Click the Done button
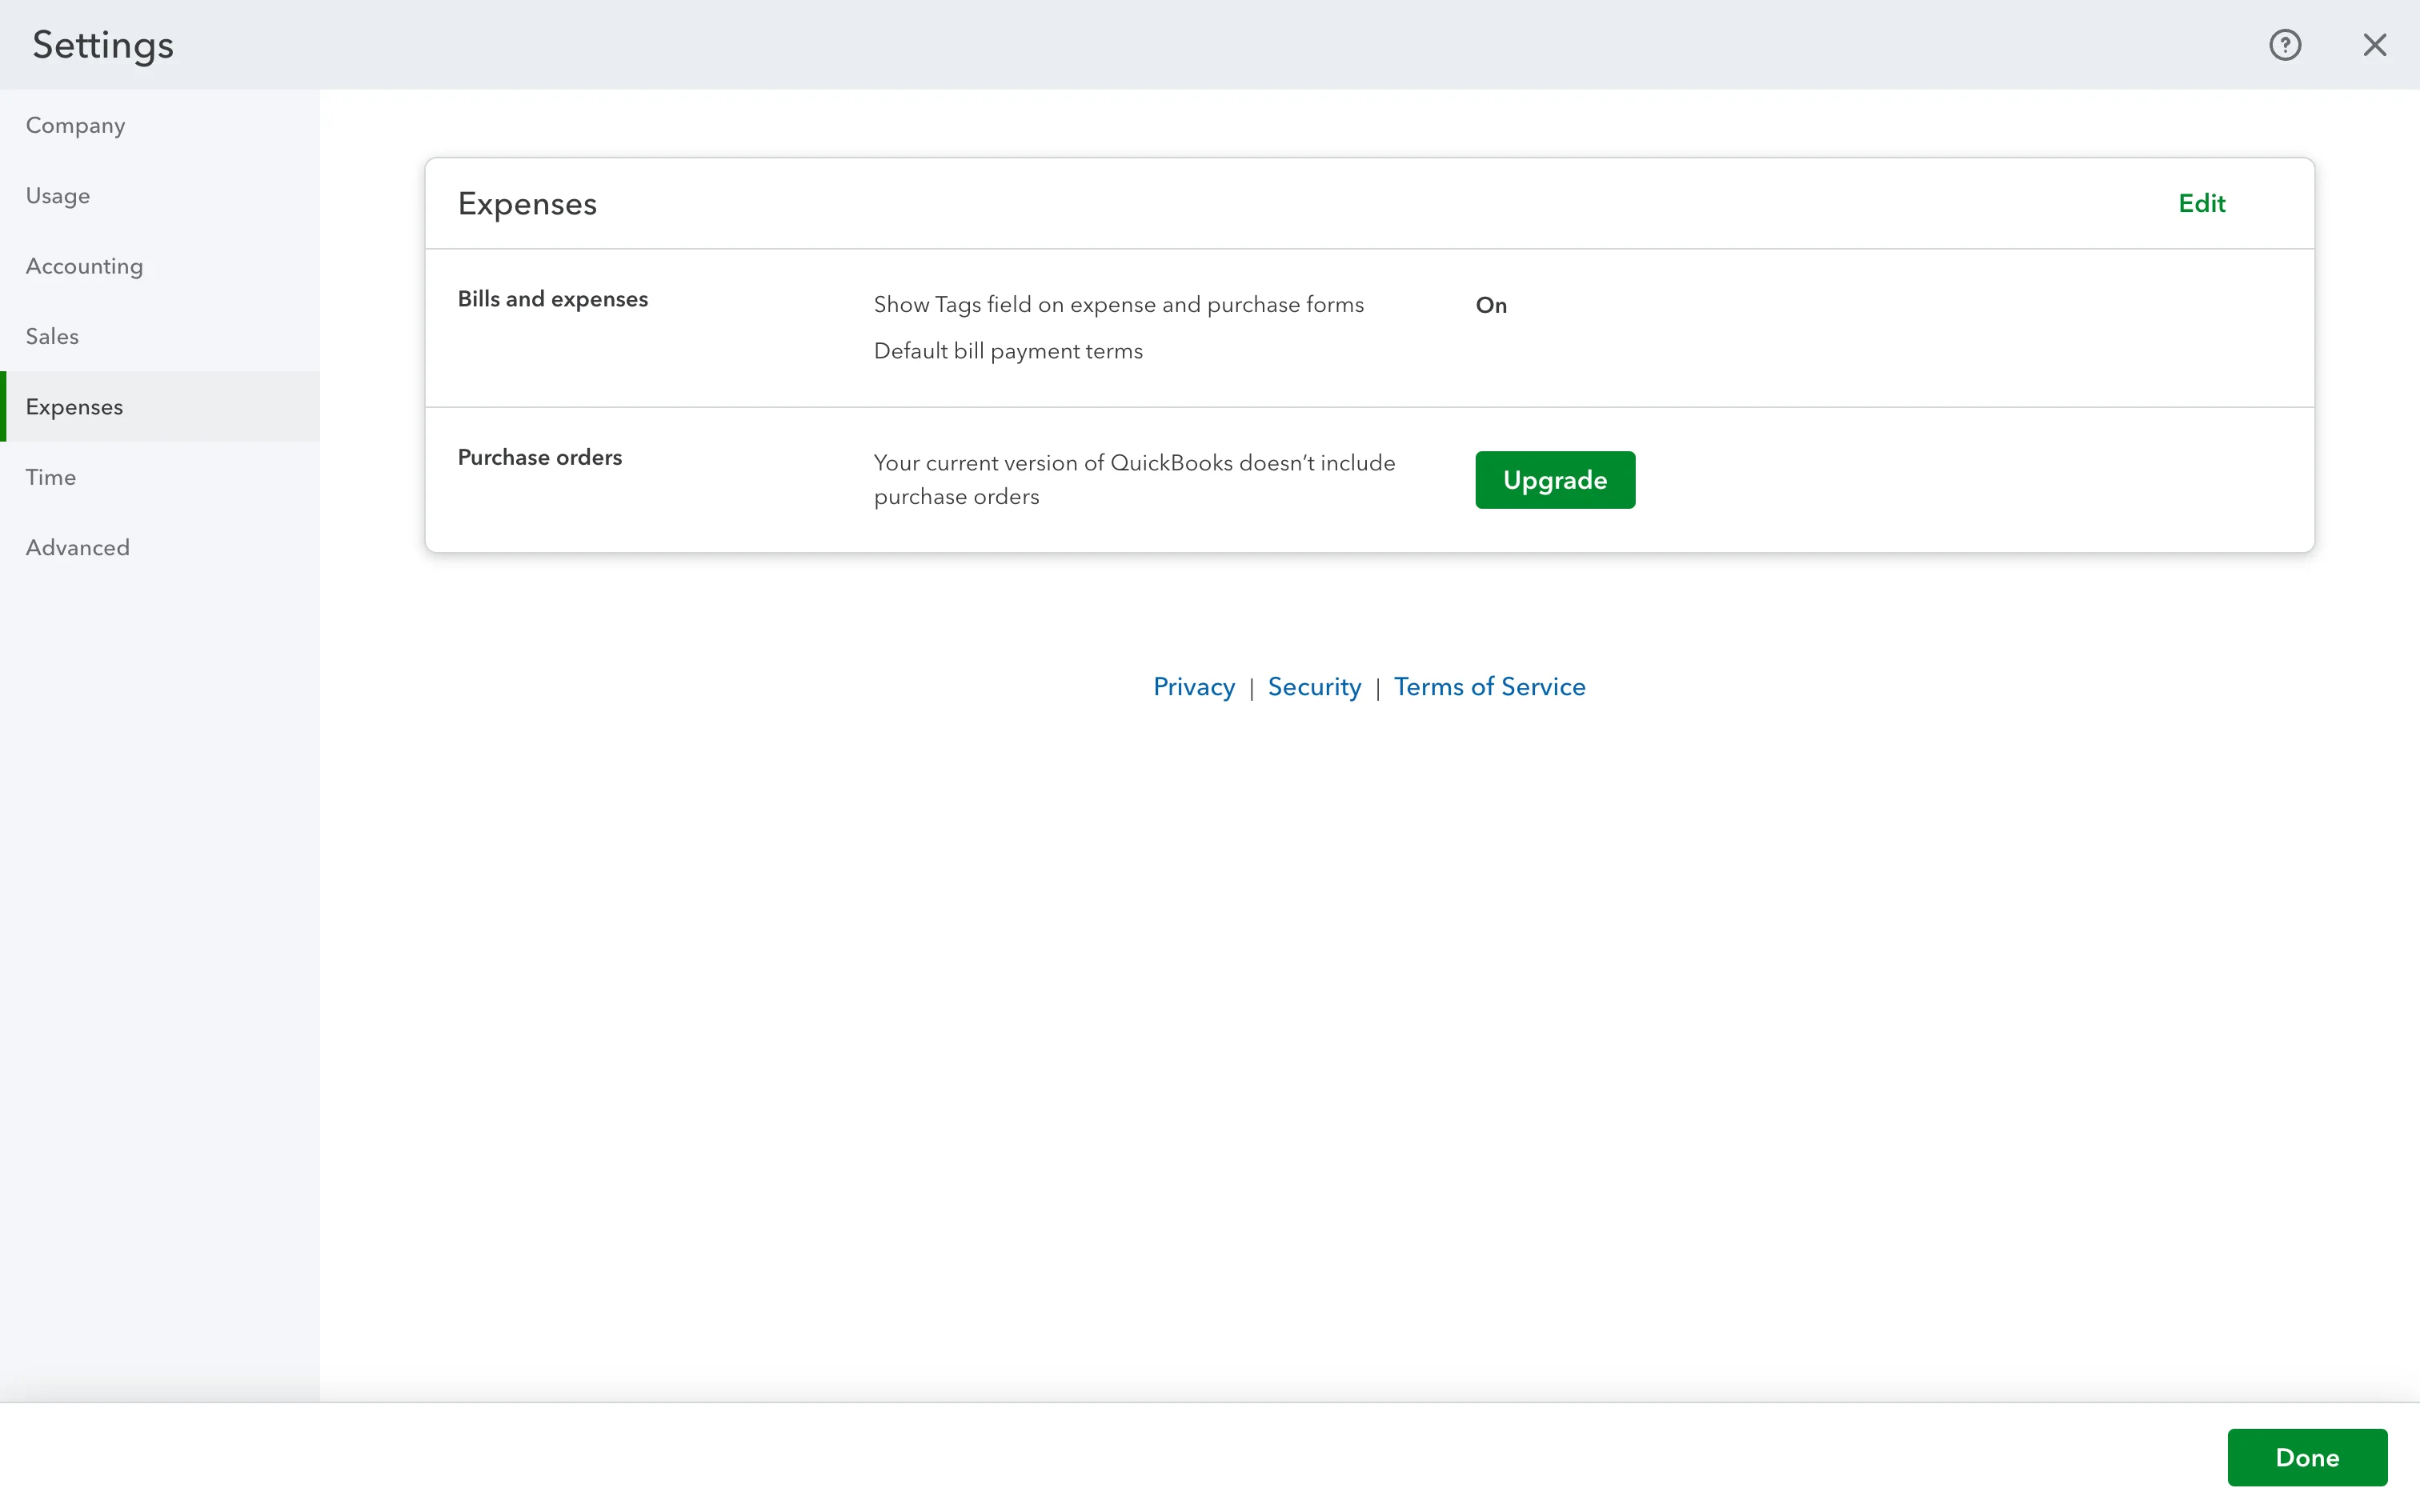This screenshot has width=2420, height=1512. pos(2307,1457)
